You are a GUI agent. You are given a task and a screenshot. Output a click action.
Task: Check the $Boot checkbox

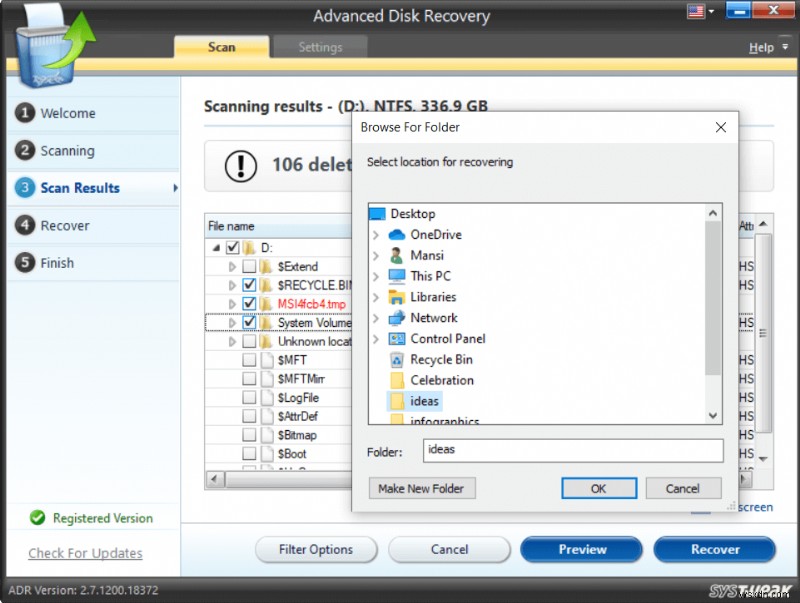point(249,454)
